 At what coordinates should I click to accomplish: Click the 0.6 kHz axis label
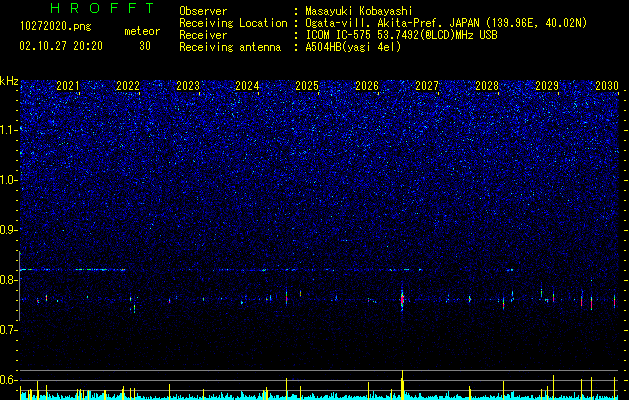(x=8, y=380)
